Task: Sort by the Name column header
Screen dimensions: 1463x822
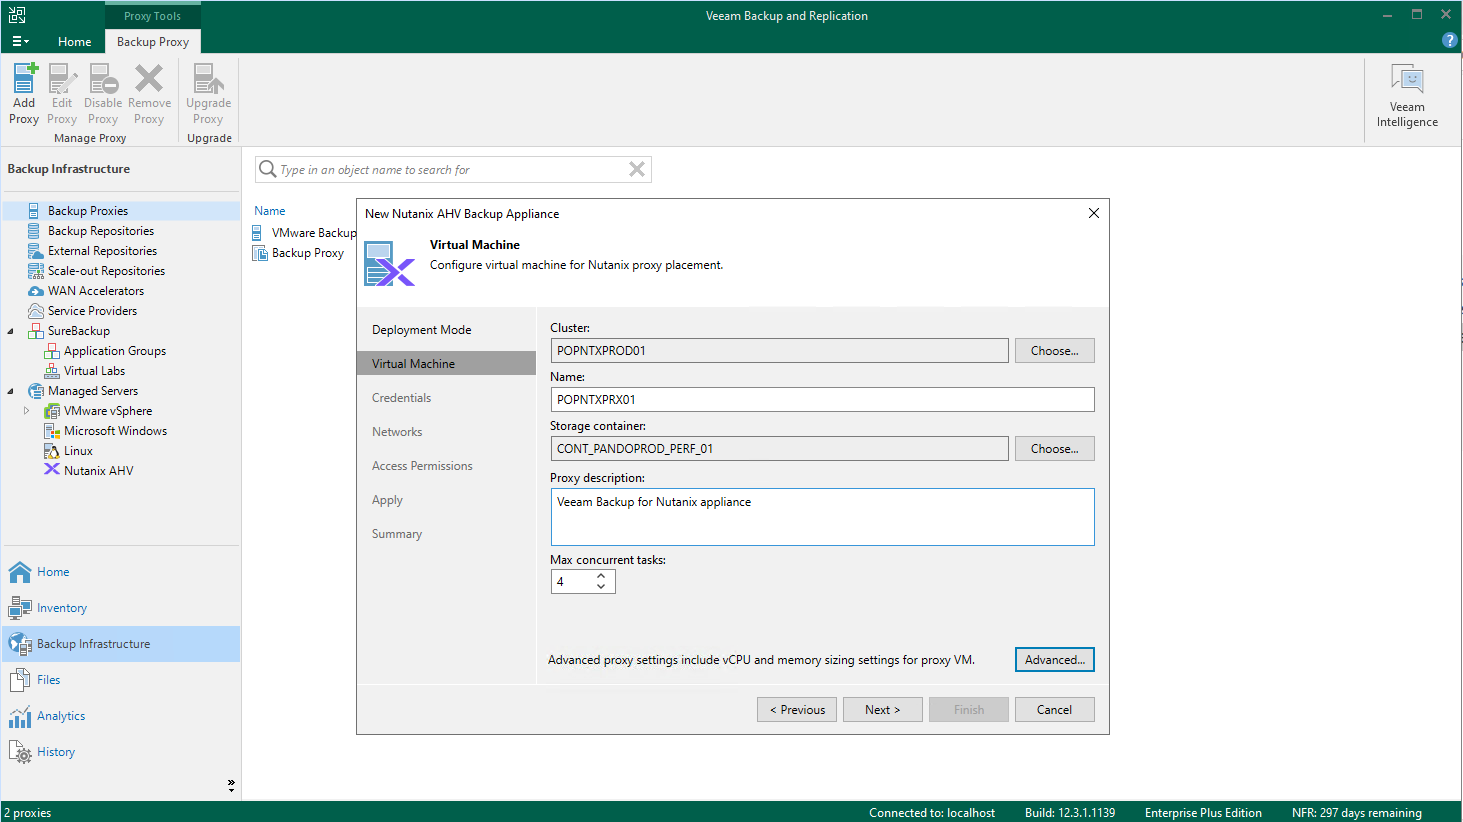Action: point(270,211)
